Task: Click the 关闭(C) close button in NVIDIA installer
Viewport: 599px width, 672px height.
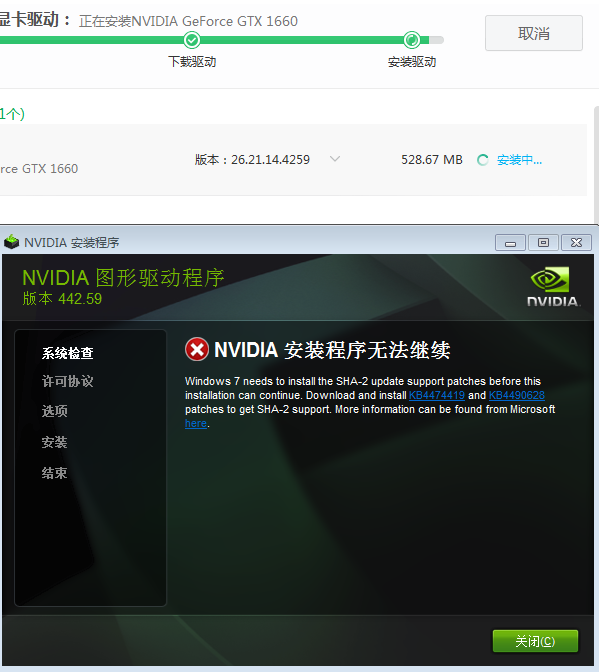Action: point(535,641)
